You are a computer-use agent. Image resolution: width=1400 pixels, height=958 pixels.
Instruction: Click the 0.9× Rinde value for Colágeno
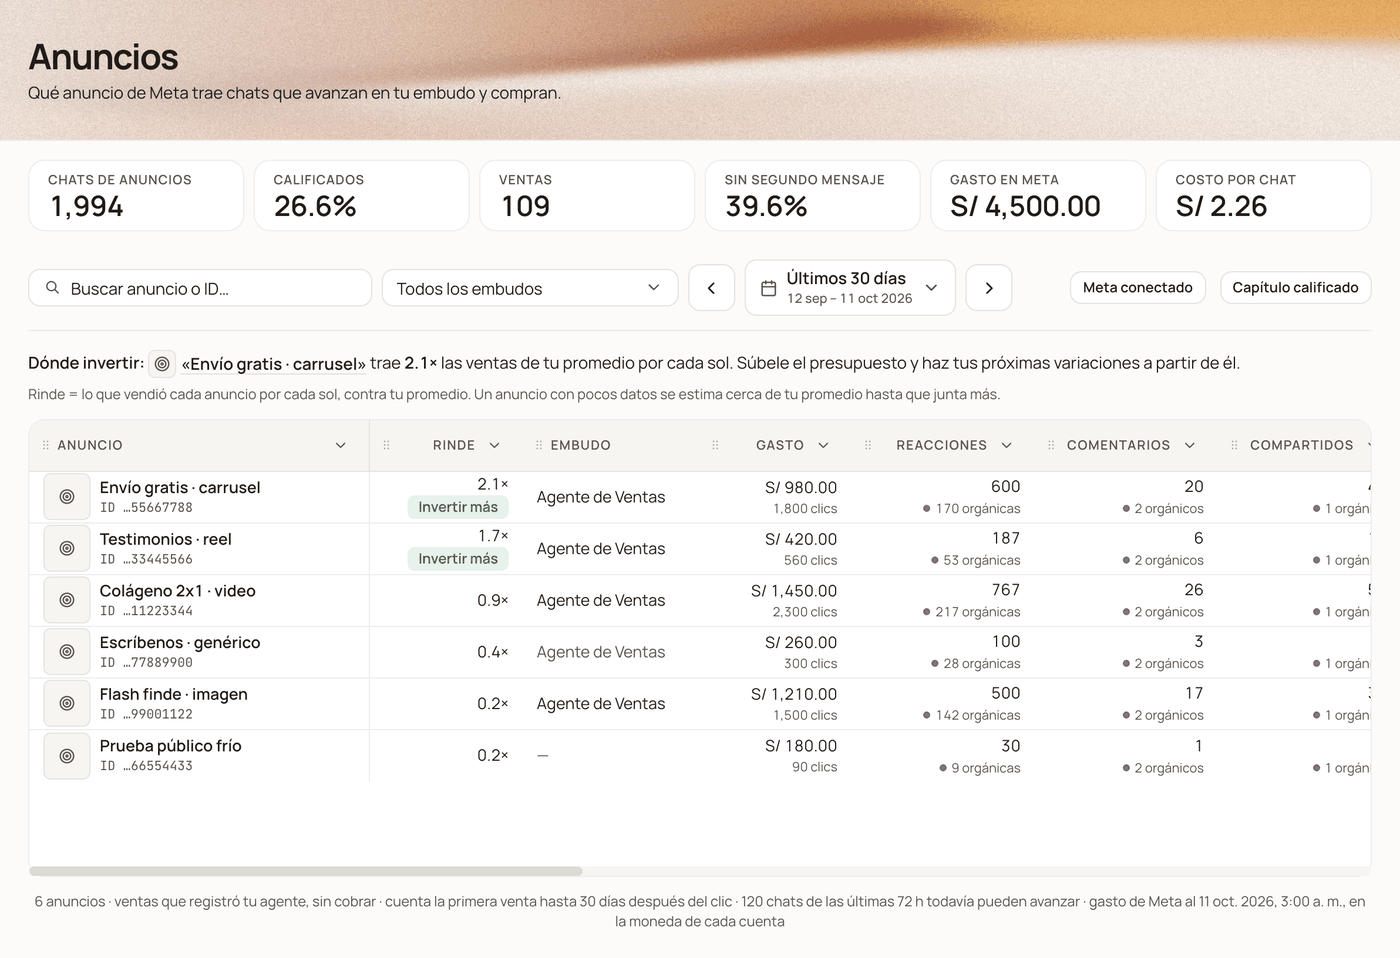(x=493, y=600)
